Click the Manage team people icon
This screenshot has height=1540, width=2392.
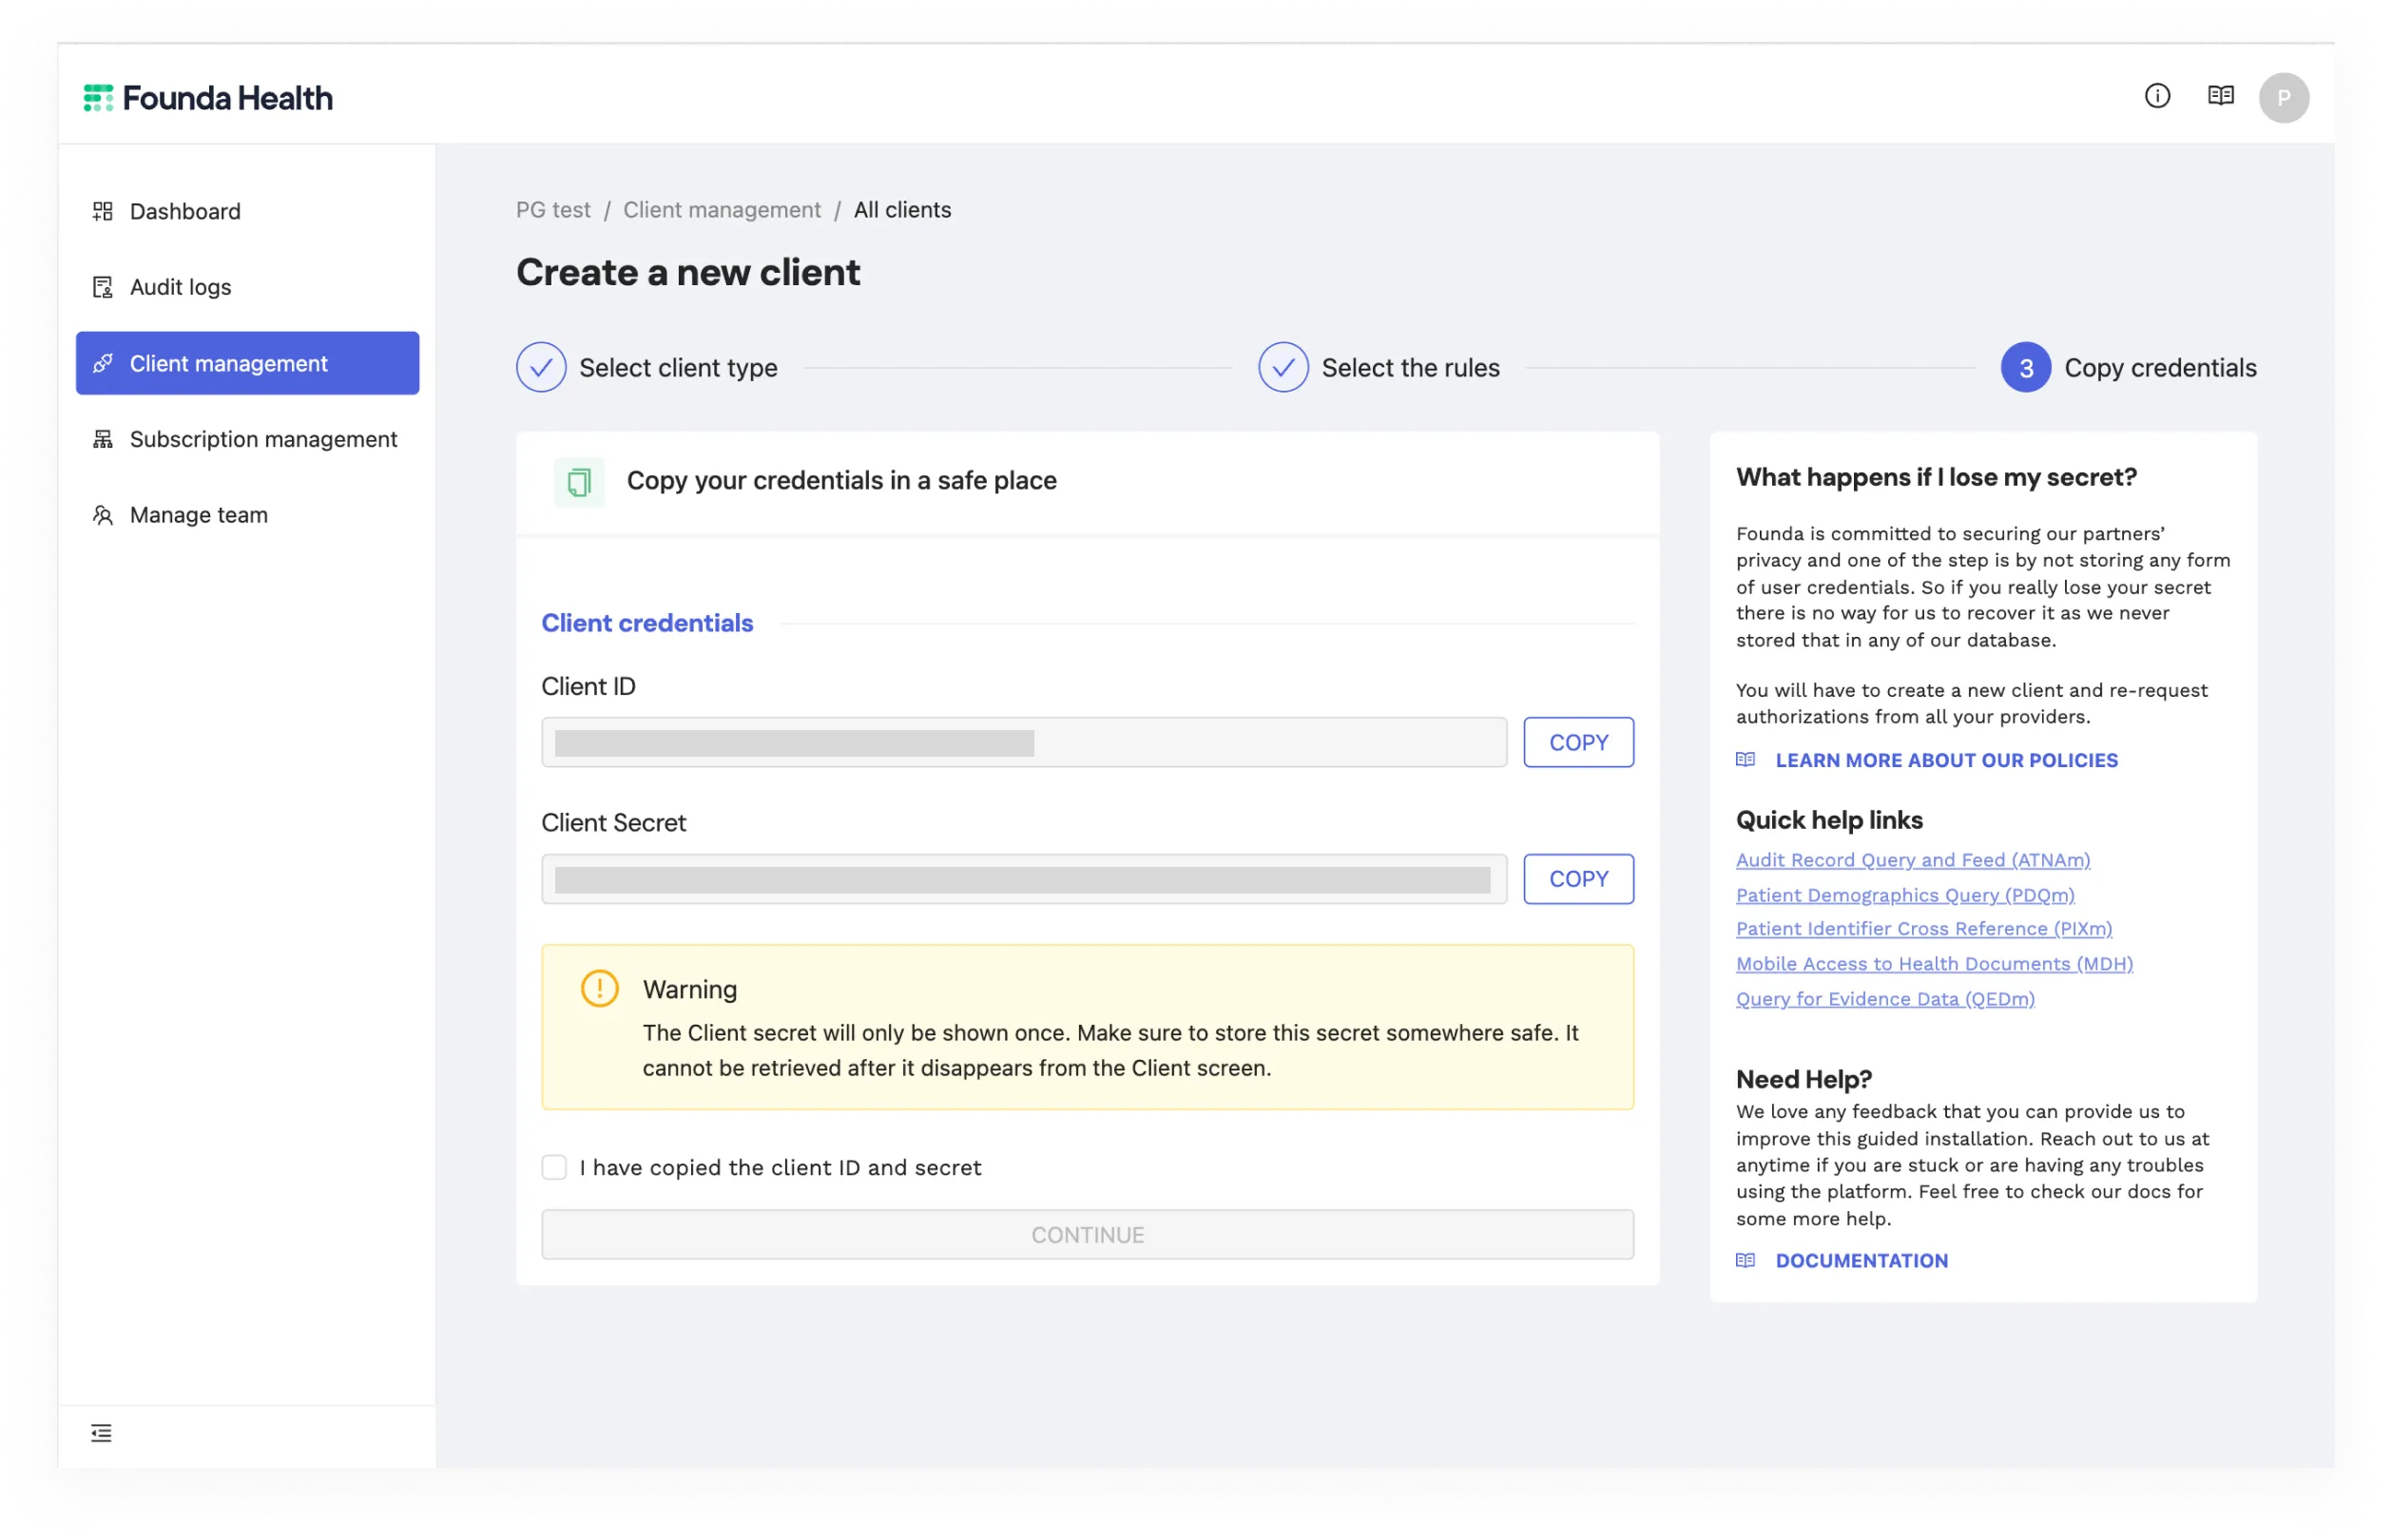(102, 515)
